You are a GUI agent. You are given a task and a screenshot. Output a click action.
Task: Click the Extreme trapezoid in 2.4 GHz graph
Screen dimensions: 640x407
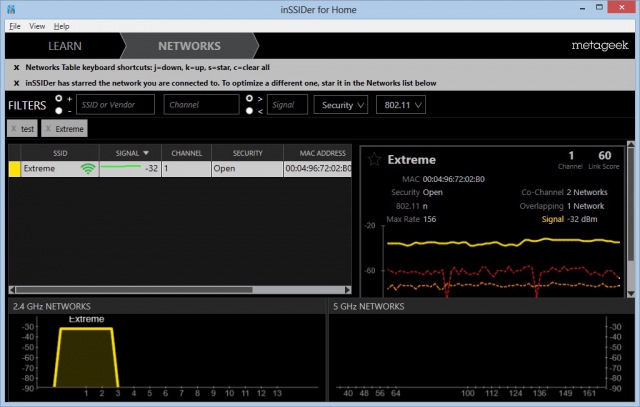tap(86, 357)
